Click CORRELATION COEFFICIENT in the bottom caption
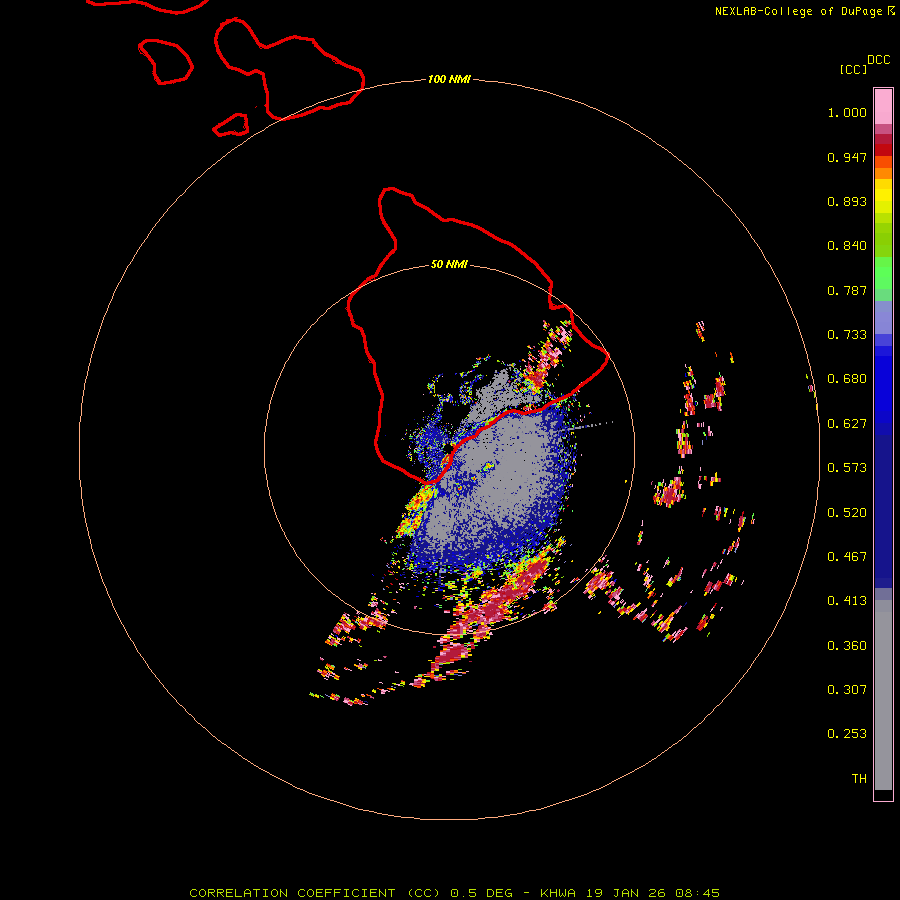Image resolution: width=900 pixels, height=900 pixels. tap(292, 893)
